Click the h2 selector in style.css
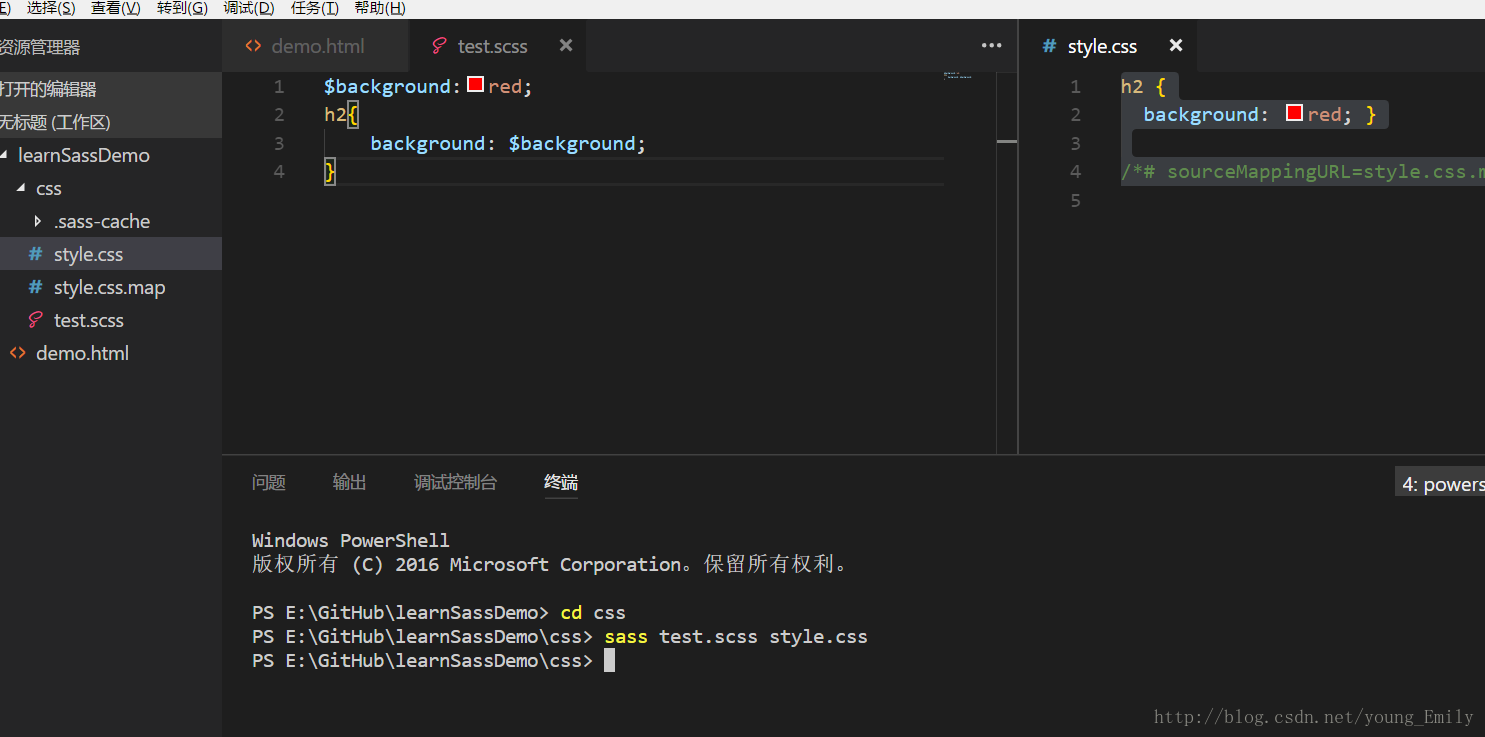The height and width of the screenshot is (737, 1485). click(x=1132, y=87)
